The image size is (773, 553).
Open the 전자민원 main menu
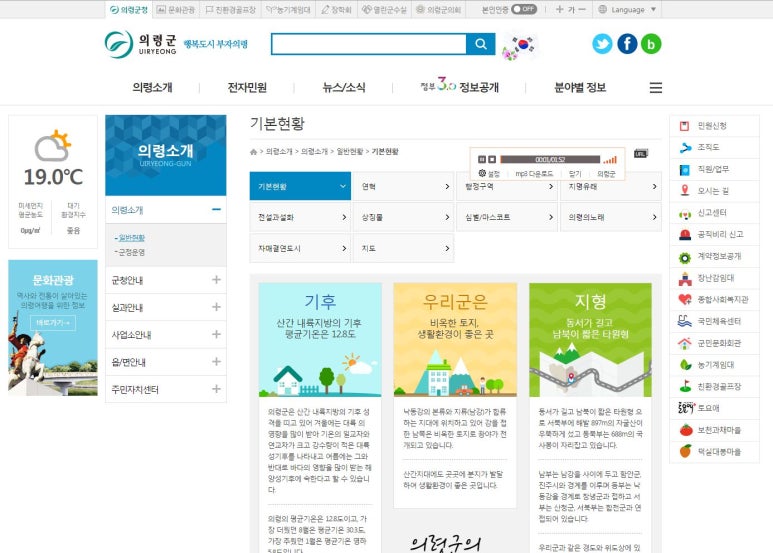[247, 88]
